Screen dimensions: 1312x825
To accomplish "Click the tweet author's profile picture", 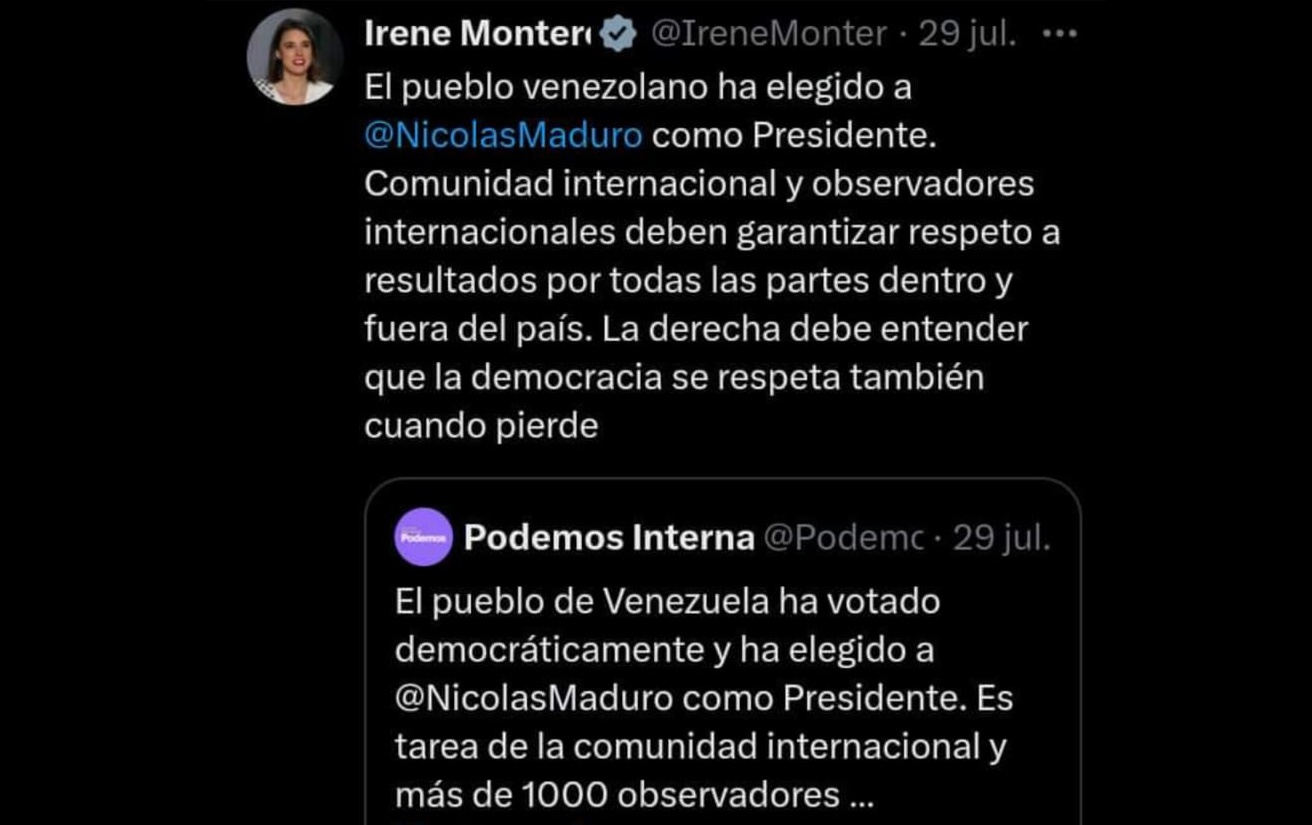I will [295, 57].
